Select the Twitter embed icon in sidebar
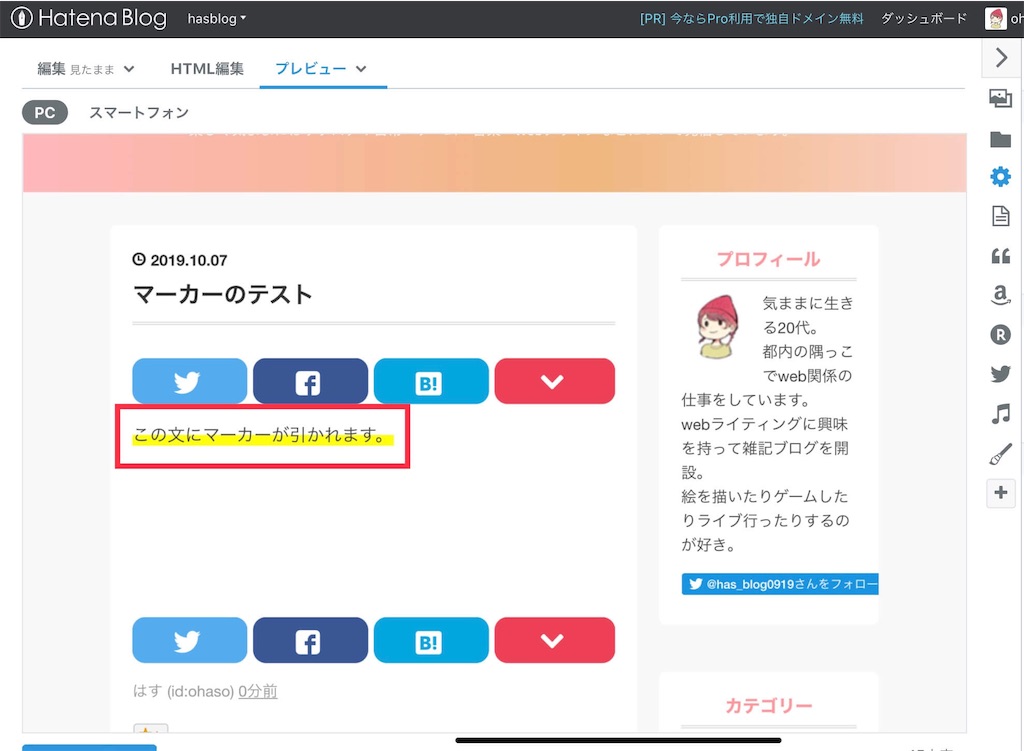 pyautogui.click(x=1000, y=373)
